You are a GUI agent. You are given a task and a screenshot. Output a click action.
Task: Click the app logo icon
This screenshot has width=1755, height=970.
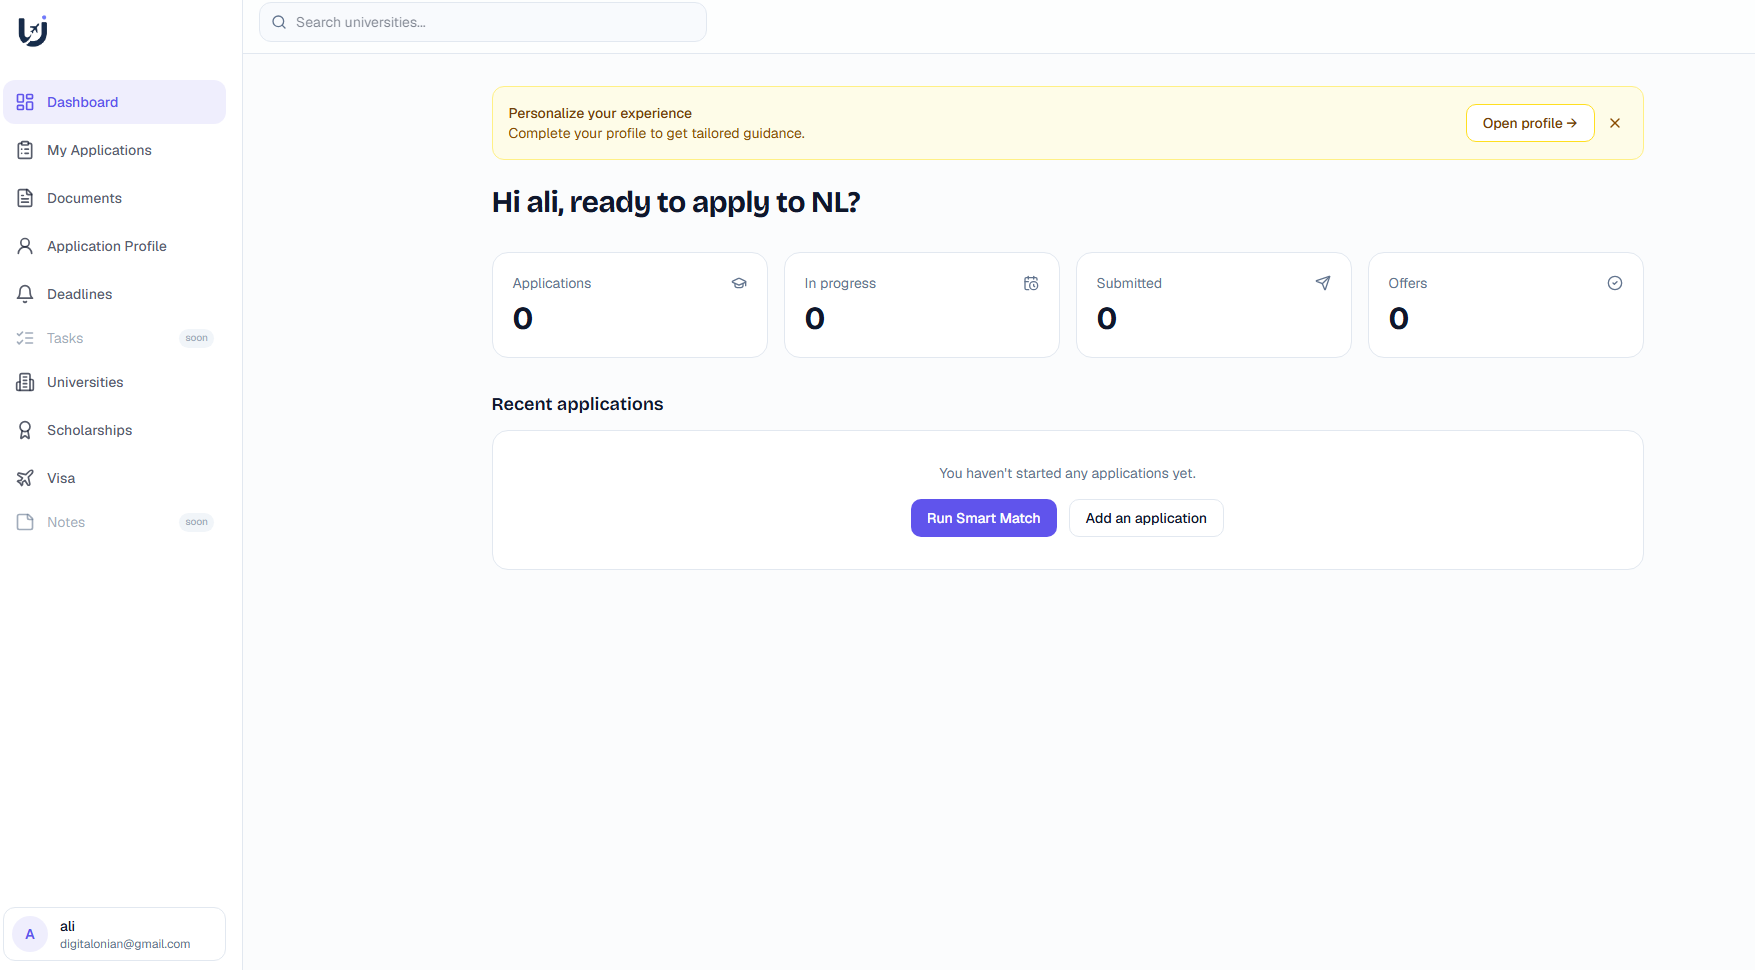click(33, 31)
